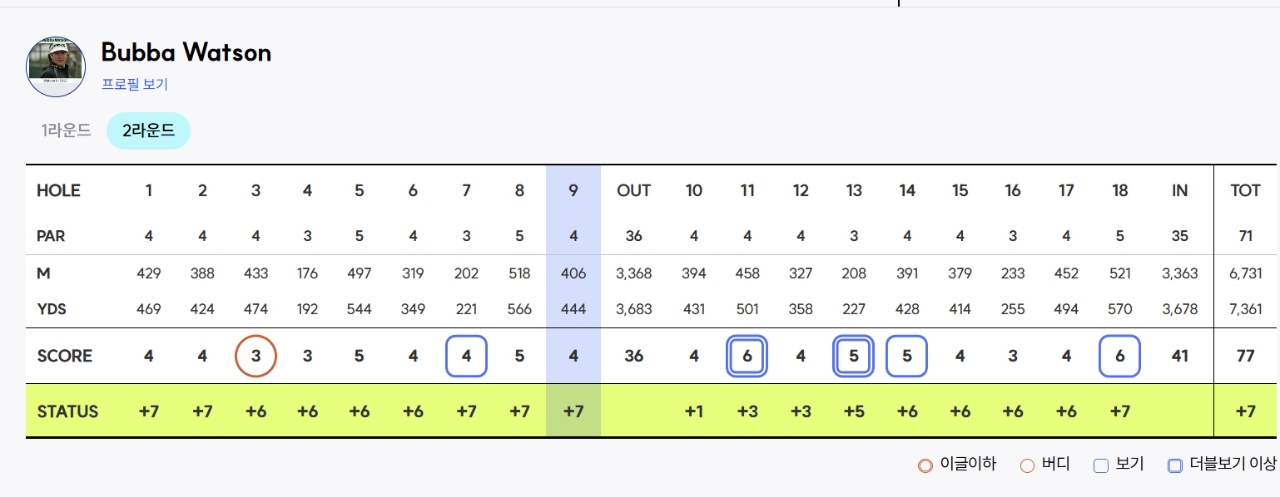Click the boxed score 5 on hole 14
The height and width of the screenshot is (497, 1280).
(906, 356)
